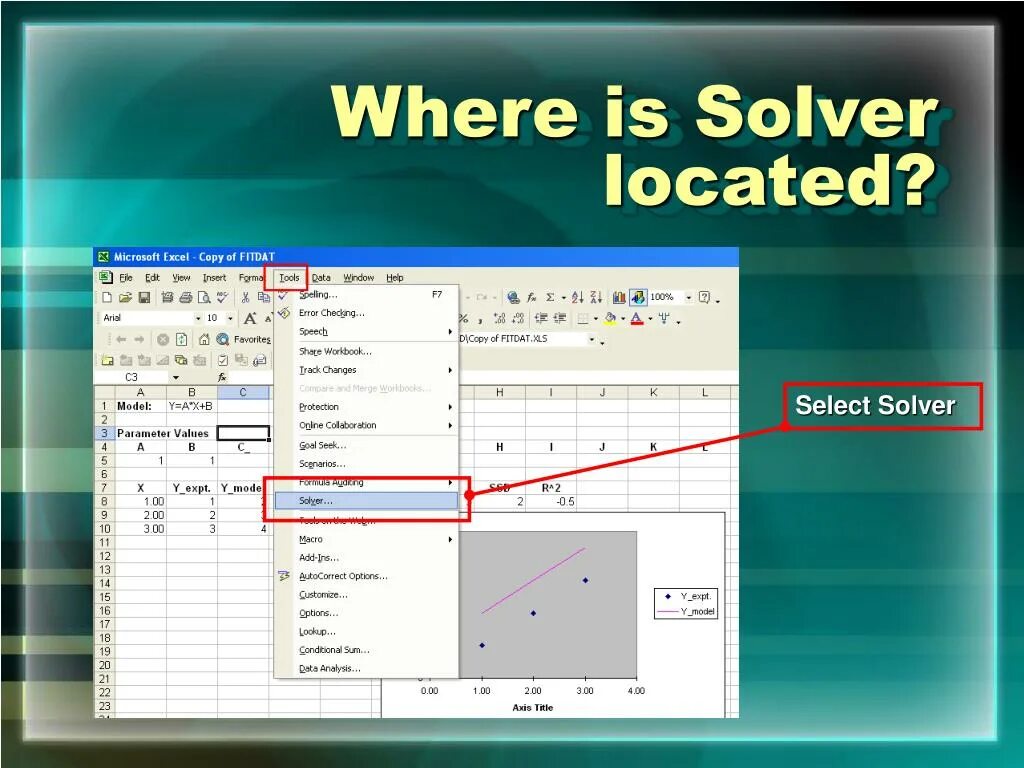The image size is (1024, 768).
Task: Click the Chart Wizard icon
Action: click(619, 298)
